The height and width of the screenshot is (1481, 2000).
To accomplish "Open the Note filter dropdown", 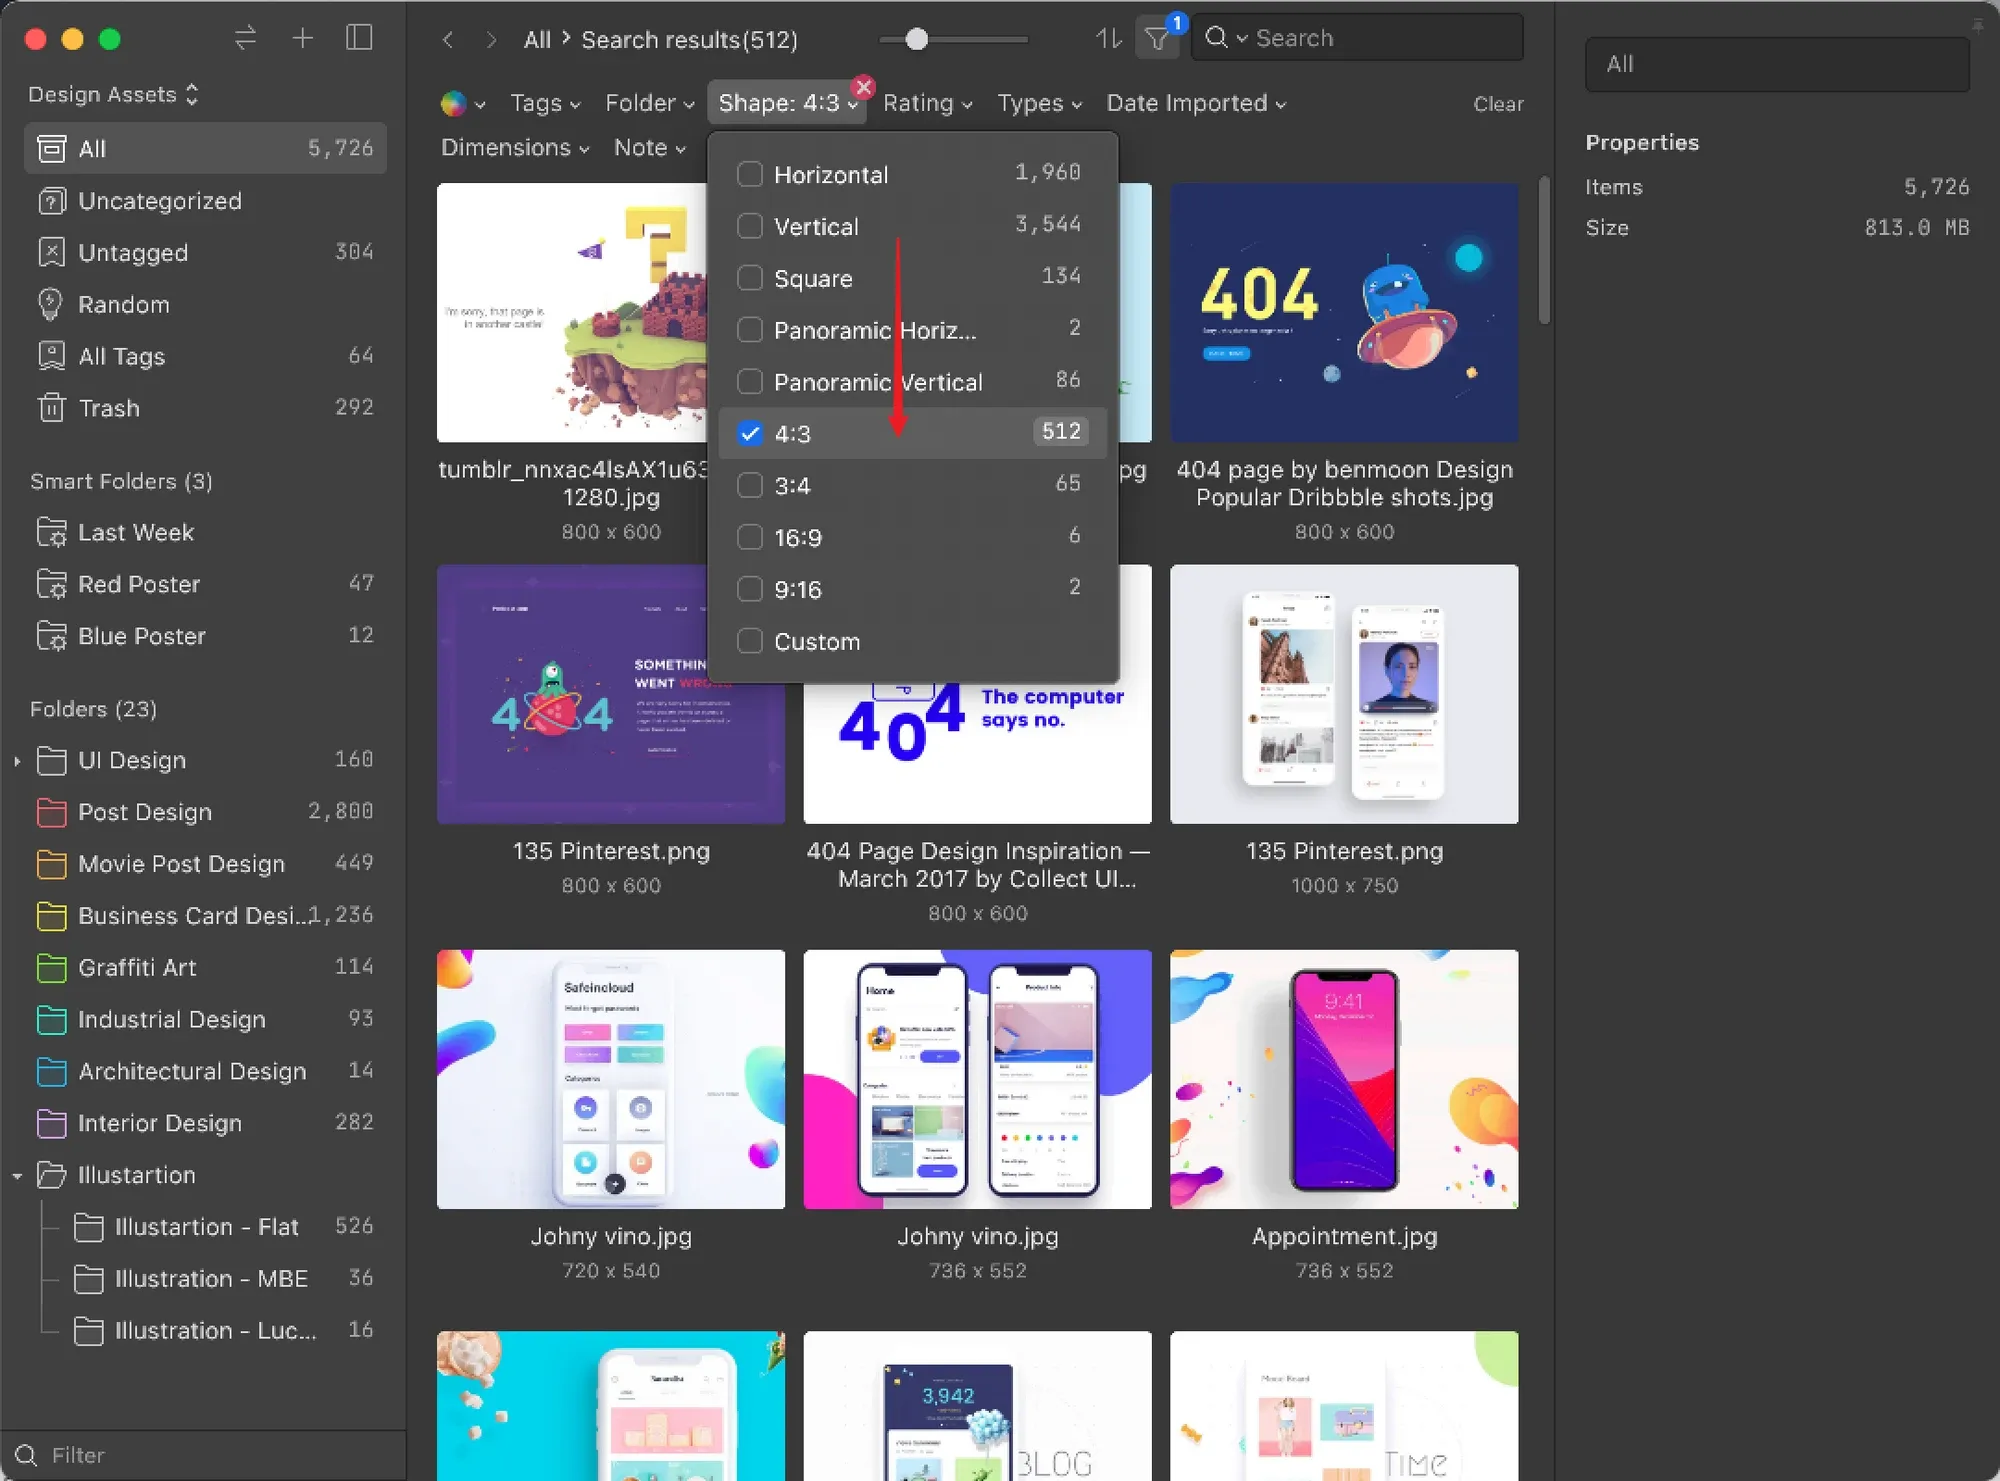I will coord(650,148).
